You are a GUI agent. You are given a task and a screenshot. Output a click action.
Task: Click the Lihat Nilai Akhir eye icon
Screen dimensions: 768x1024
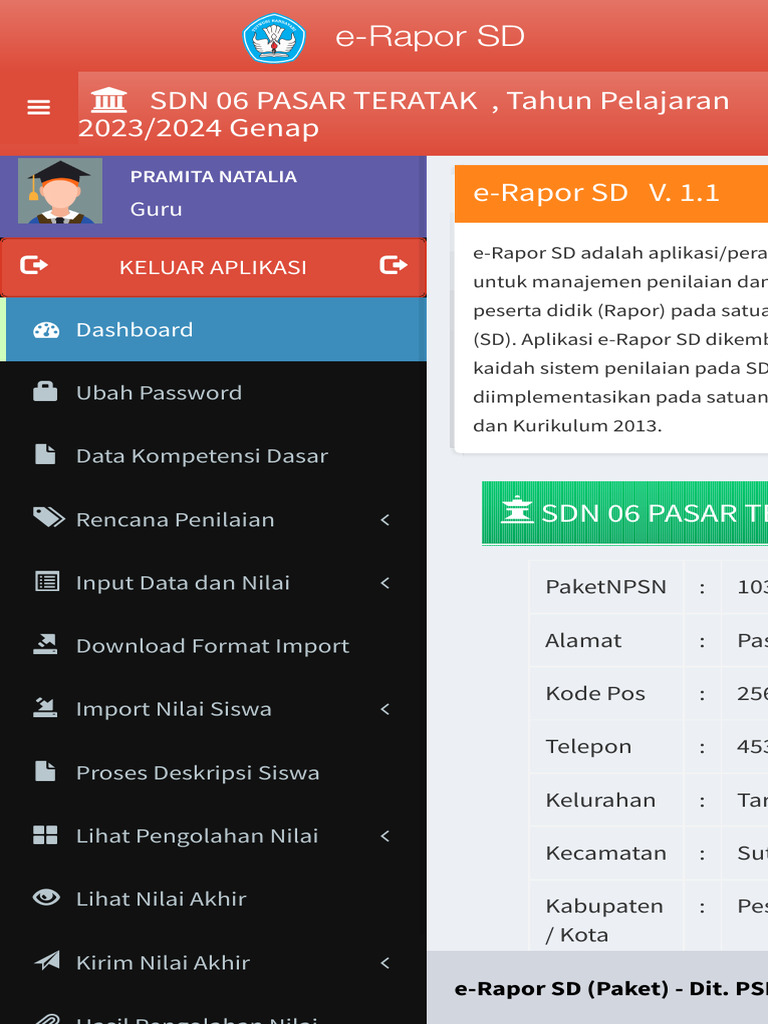[x=46, y=898]
